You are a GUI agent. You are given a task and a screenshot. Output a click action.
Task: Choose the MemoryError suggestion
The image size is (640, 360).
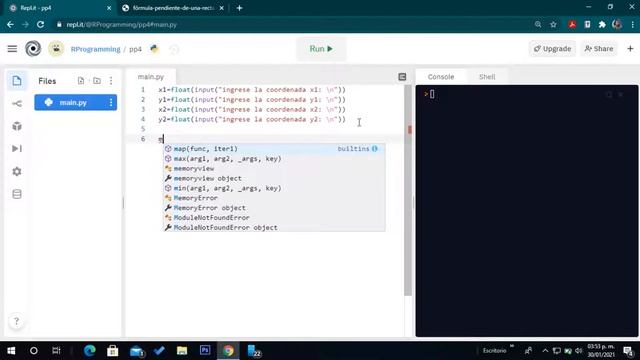(274, 198)
